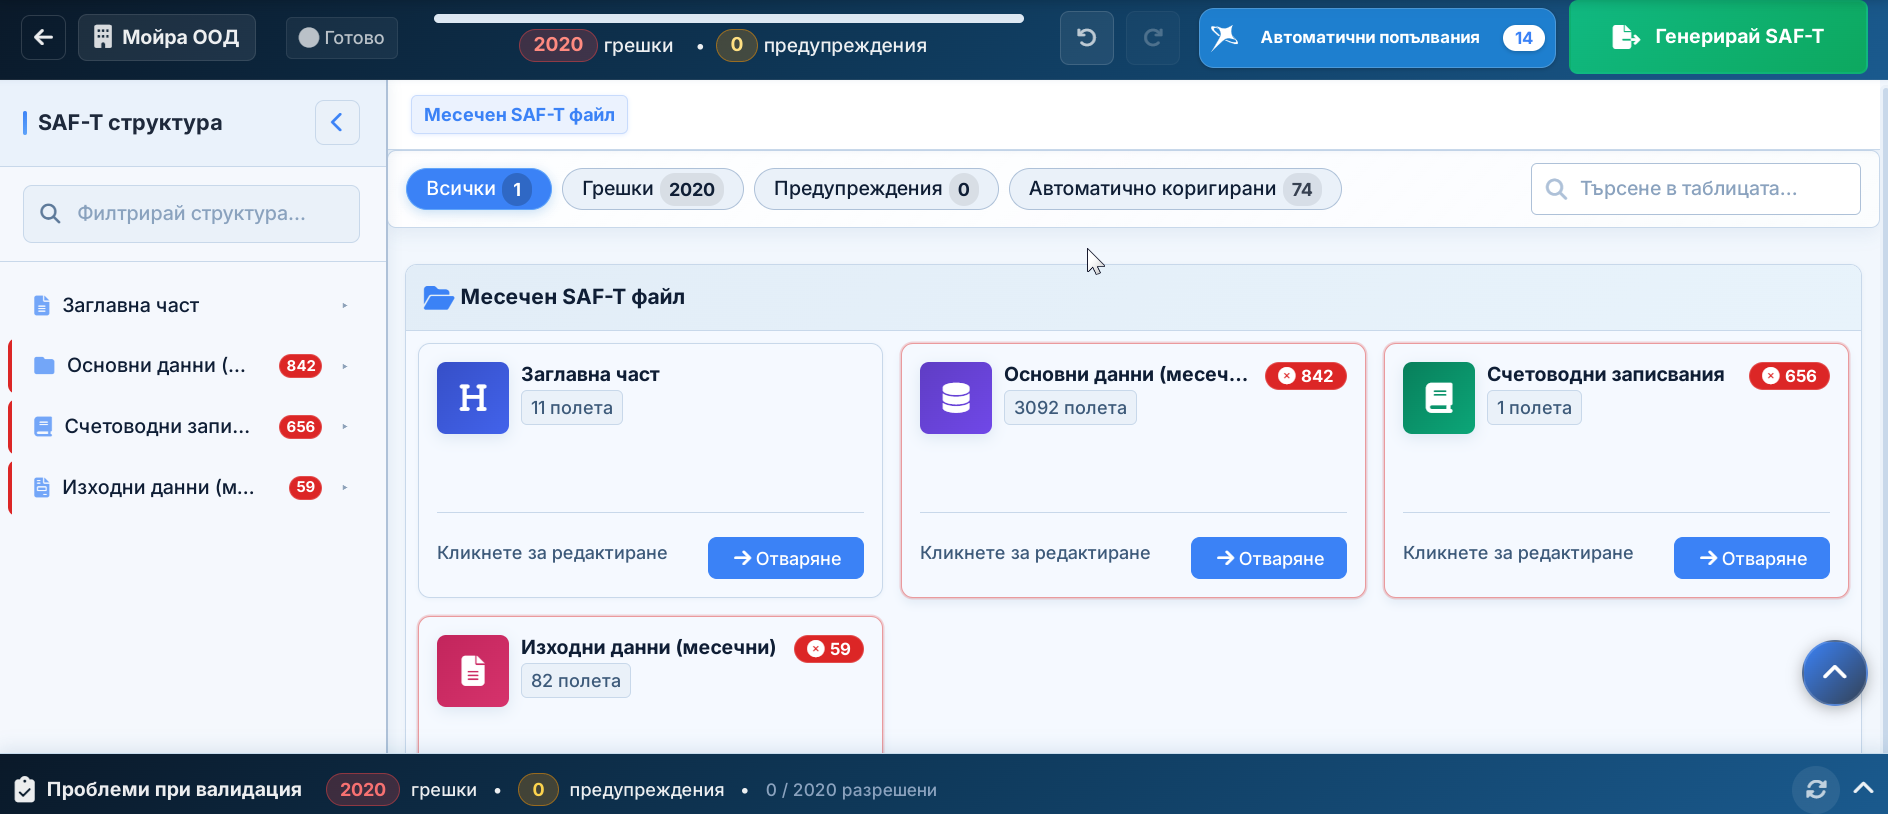Click the 656 error badge on Счетоводни записвания card
1888x814 pixels.
pos(1789,376)
